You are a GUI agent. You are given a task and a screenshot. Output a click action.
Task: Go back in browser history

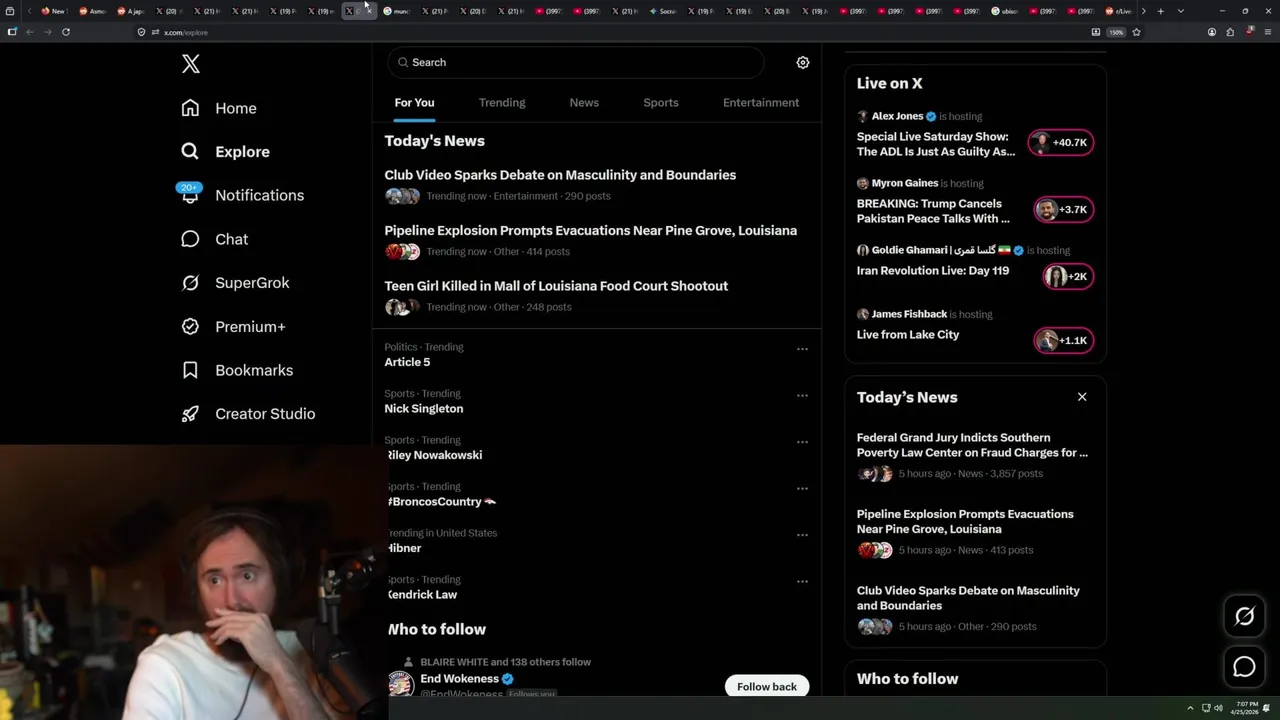pos(30,32)
